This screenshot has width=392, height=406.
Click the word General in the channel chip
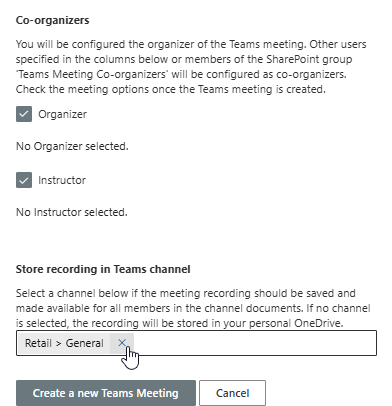84,343
